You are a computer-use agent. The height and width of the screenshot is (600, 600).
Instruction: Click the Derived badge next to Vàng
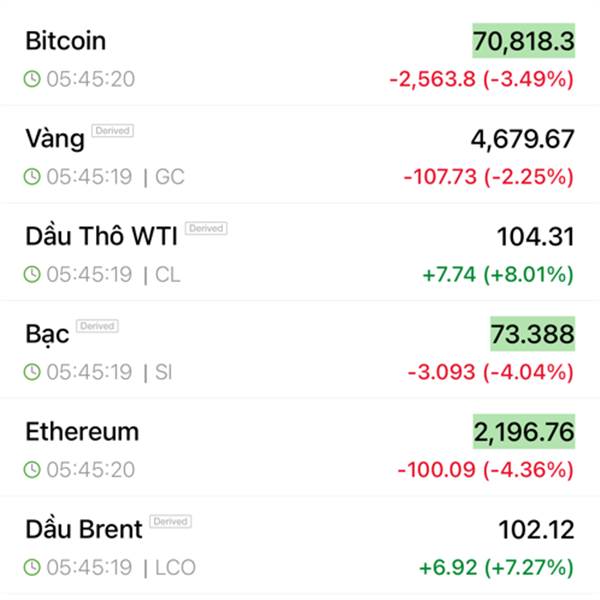(113, 131)
